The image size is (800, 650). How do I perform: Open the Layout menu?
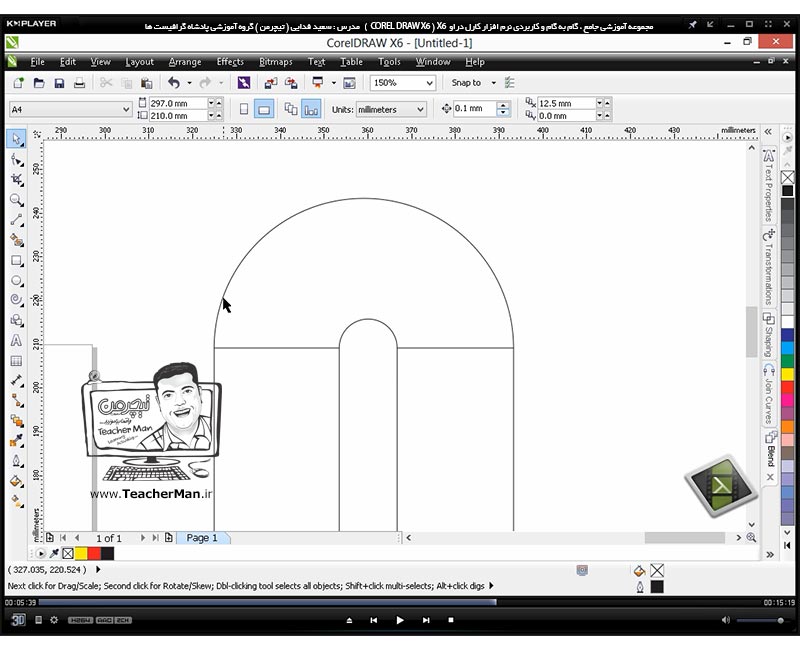[139, 62]
